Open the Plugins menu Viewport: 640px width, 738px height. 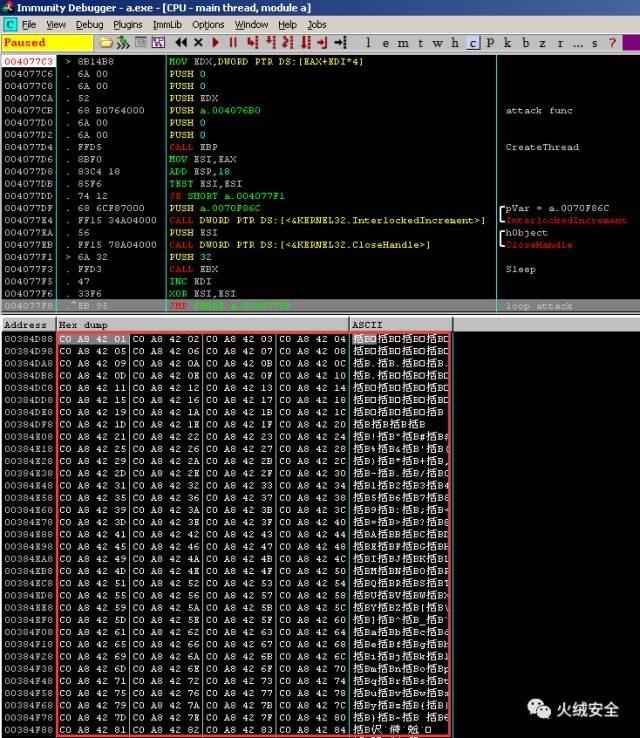128,24
